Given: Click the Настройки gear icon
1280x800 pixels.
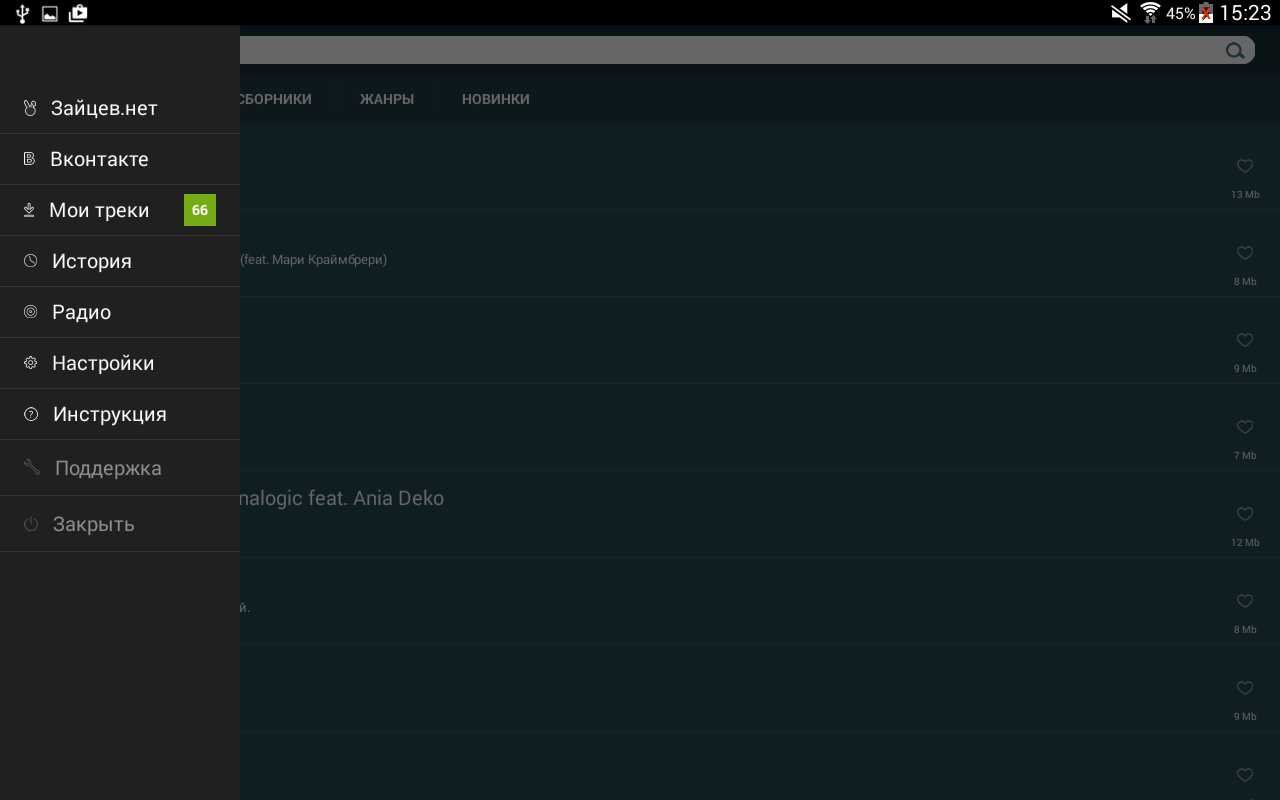Looking at the screenshot, I should click(31, 363).
